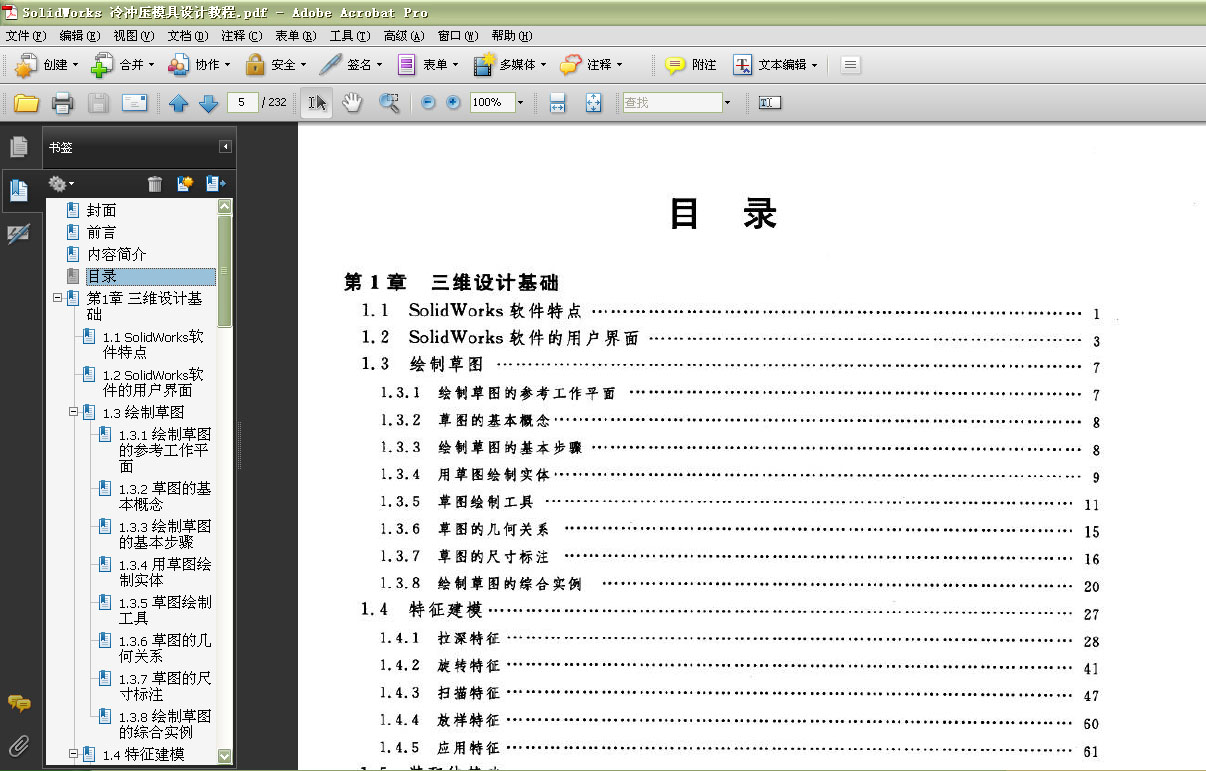Open the 协作 toolbar dropdown
1206x771 pixels.
(199, 65)
